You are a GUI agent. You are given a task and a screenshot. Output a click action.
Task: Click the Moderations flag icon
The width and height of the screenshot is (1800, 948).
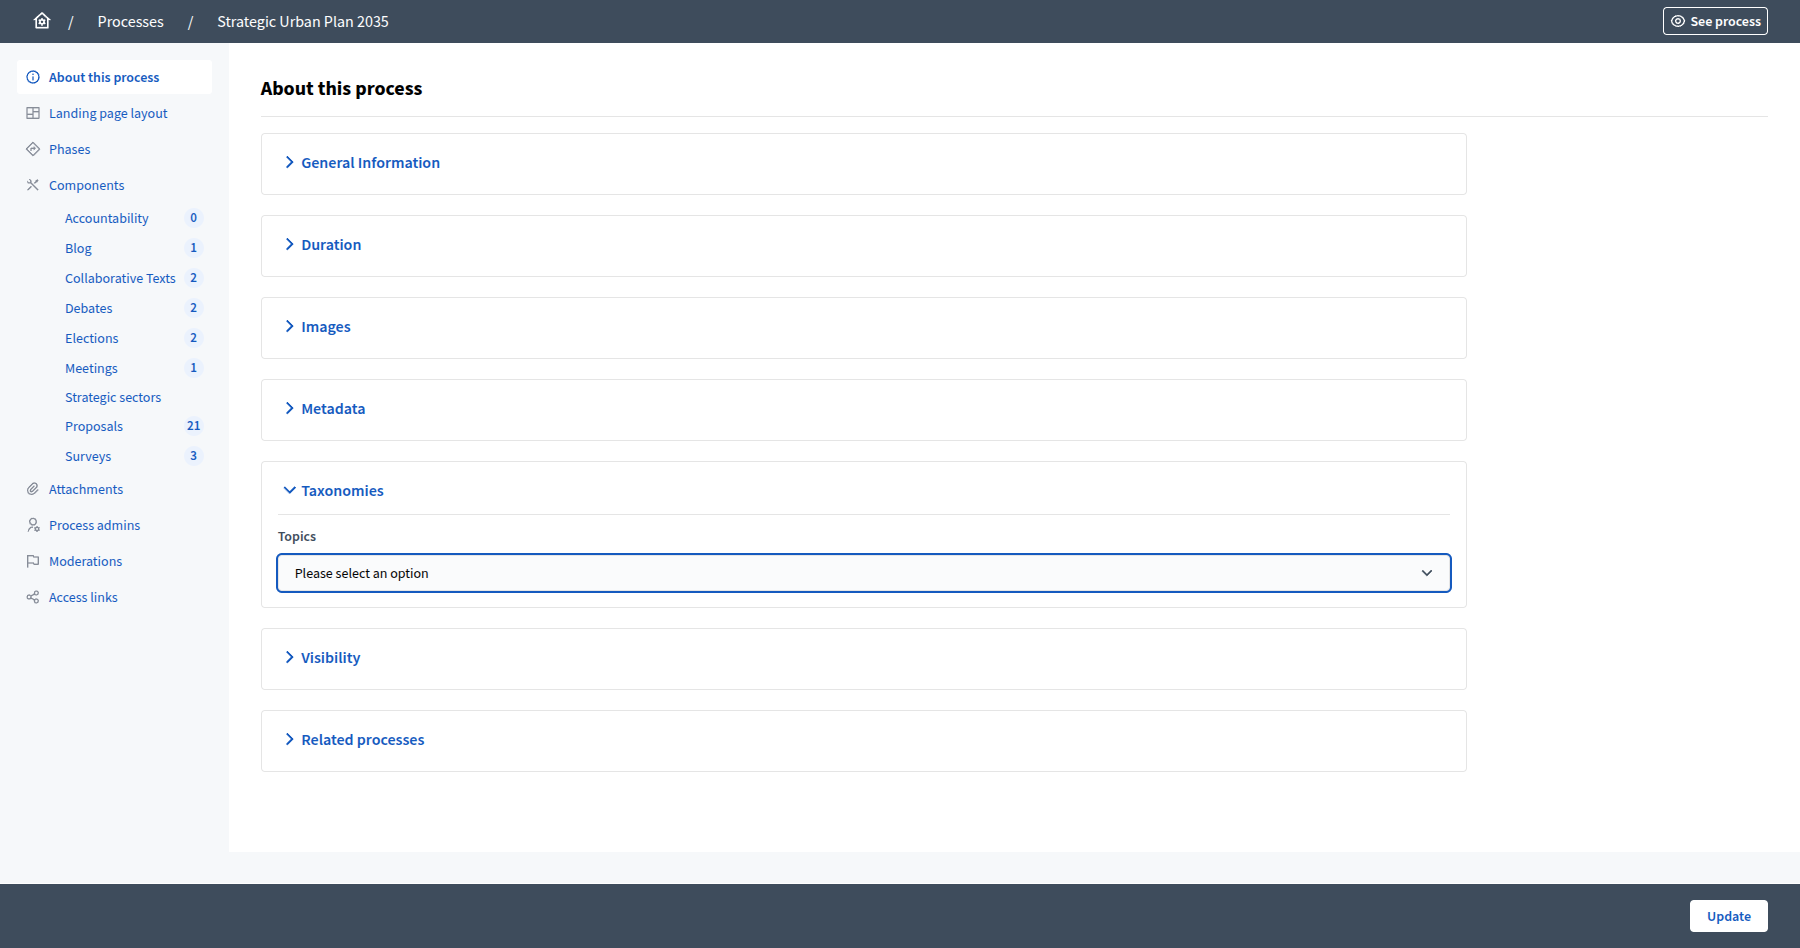(33, 561)
